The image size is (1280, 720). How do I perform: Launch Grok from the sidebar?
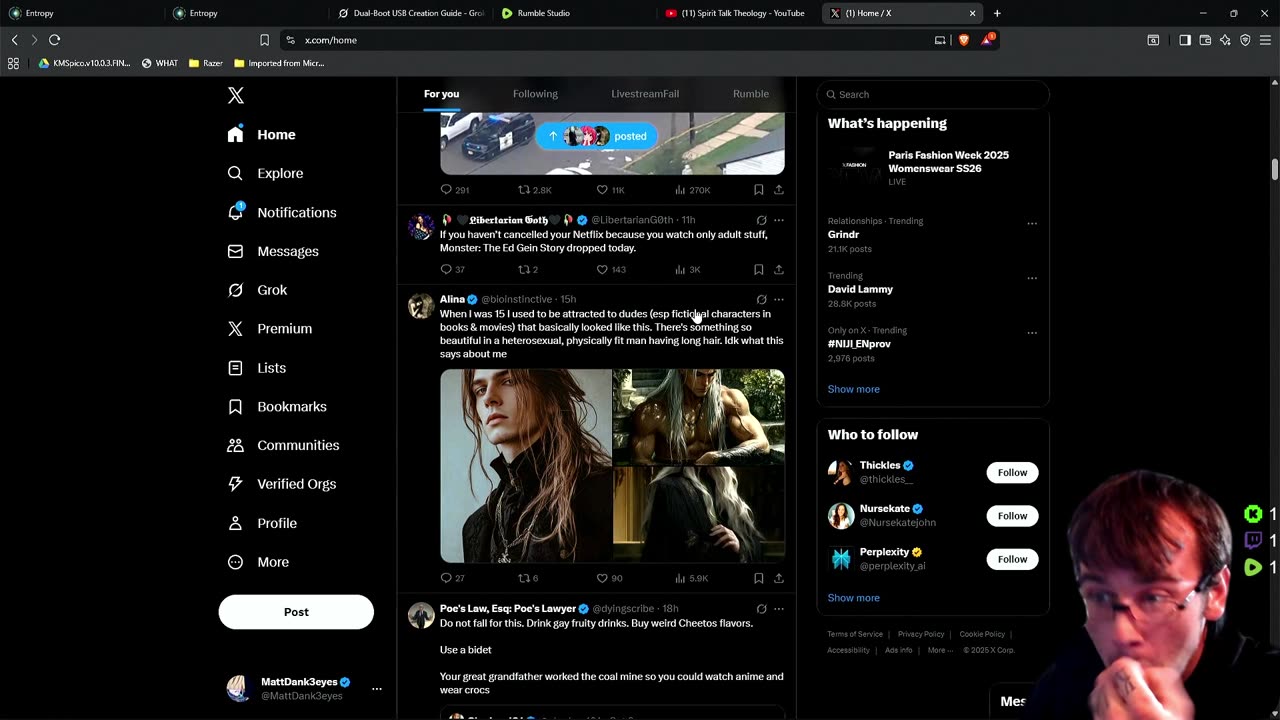point(258,290)
